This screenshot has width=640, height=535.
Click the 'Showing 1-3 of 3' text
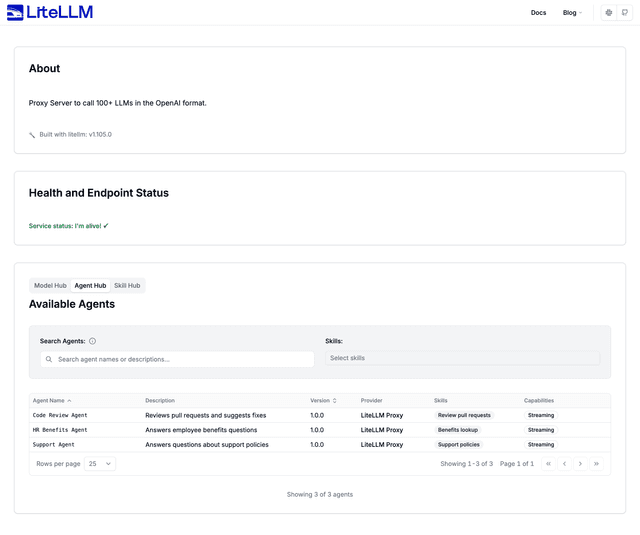tap(467, 464)
